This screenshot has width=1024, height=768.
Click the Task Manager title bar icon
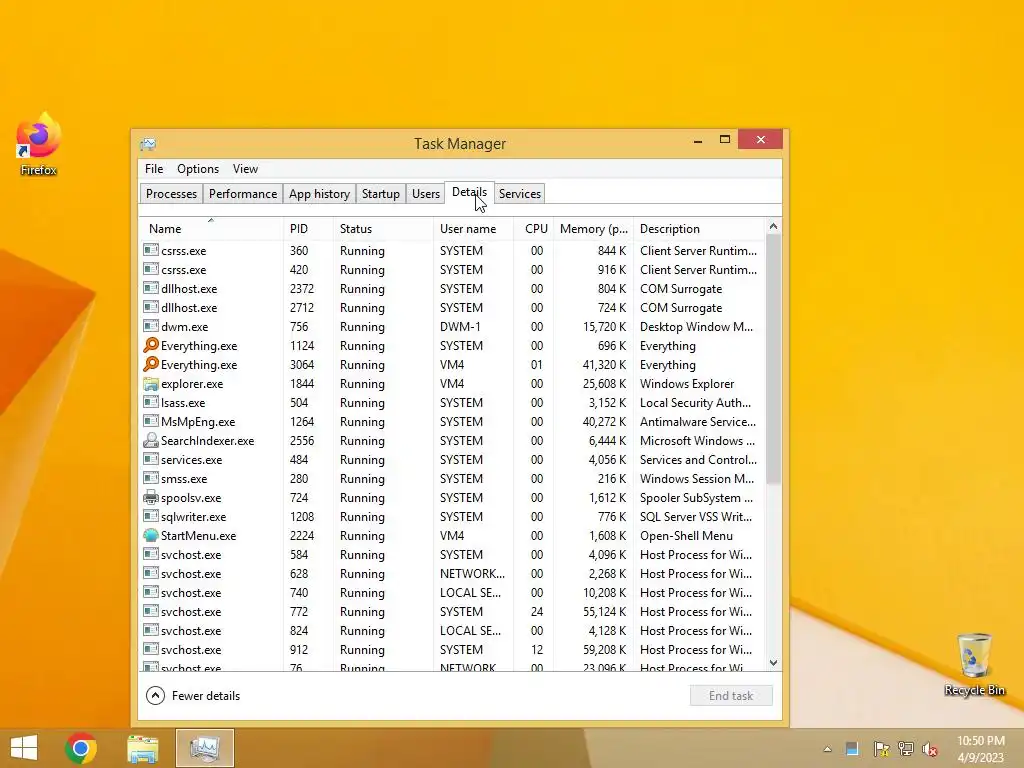click(x=148, y=144)
